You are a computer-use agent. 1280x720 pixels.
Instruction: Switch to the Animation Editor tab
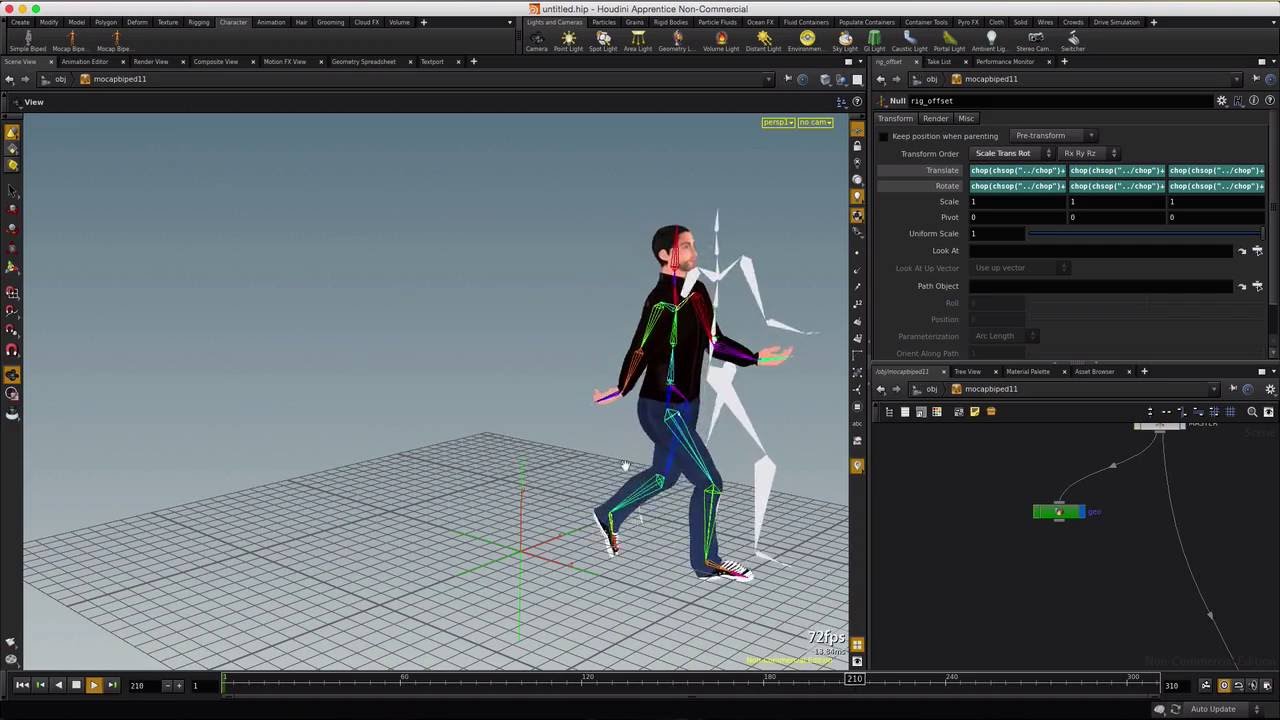pyautogui.click(x=84, y=62)
